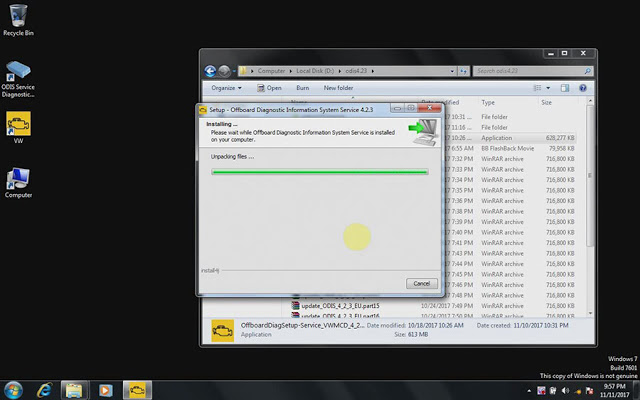The height and width of the screenshot is (400, 640).
Task: Toggle the preview pane icon
Action: pos(565,88)
